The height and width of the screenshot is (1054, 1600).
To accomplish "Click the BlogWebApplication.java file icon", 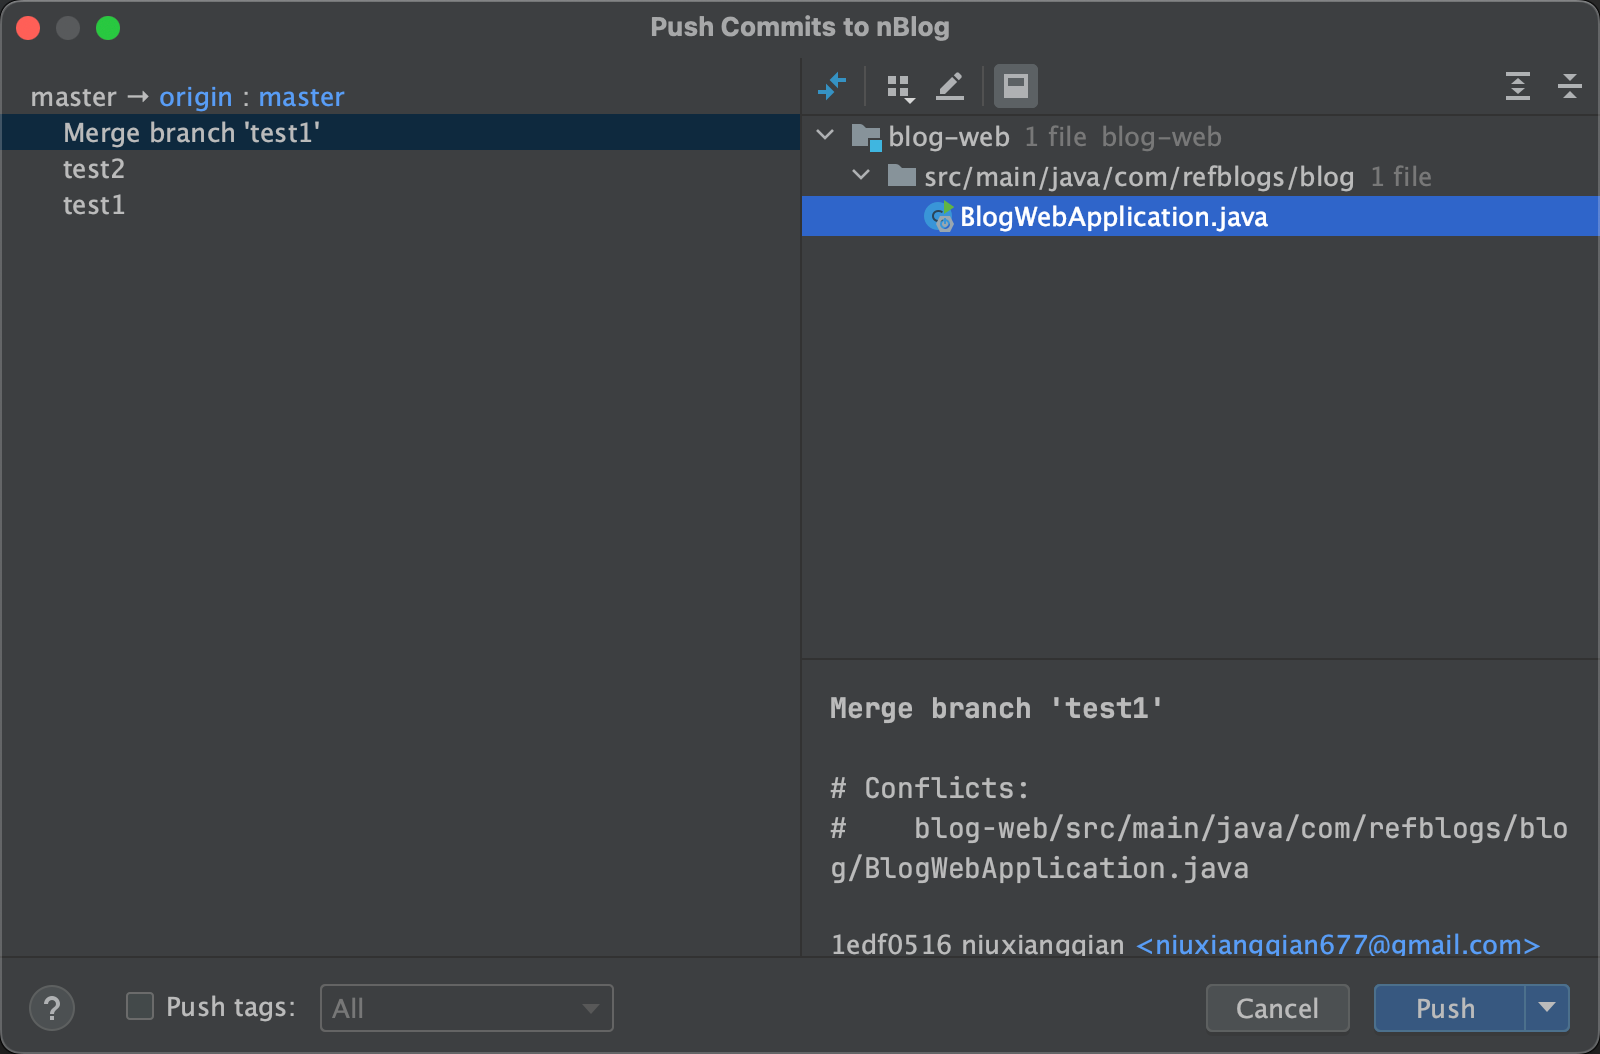I will [939, 217].
